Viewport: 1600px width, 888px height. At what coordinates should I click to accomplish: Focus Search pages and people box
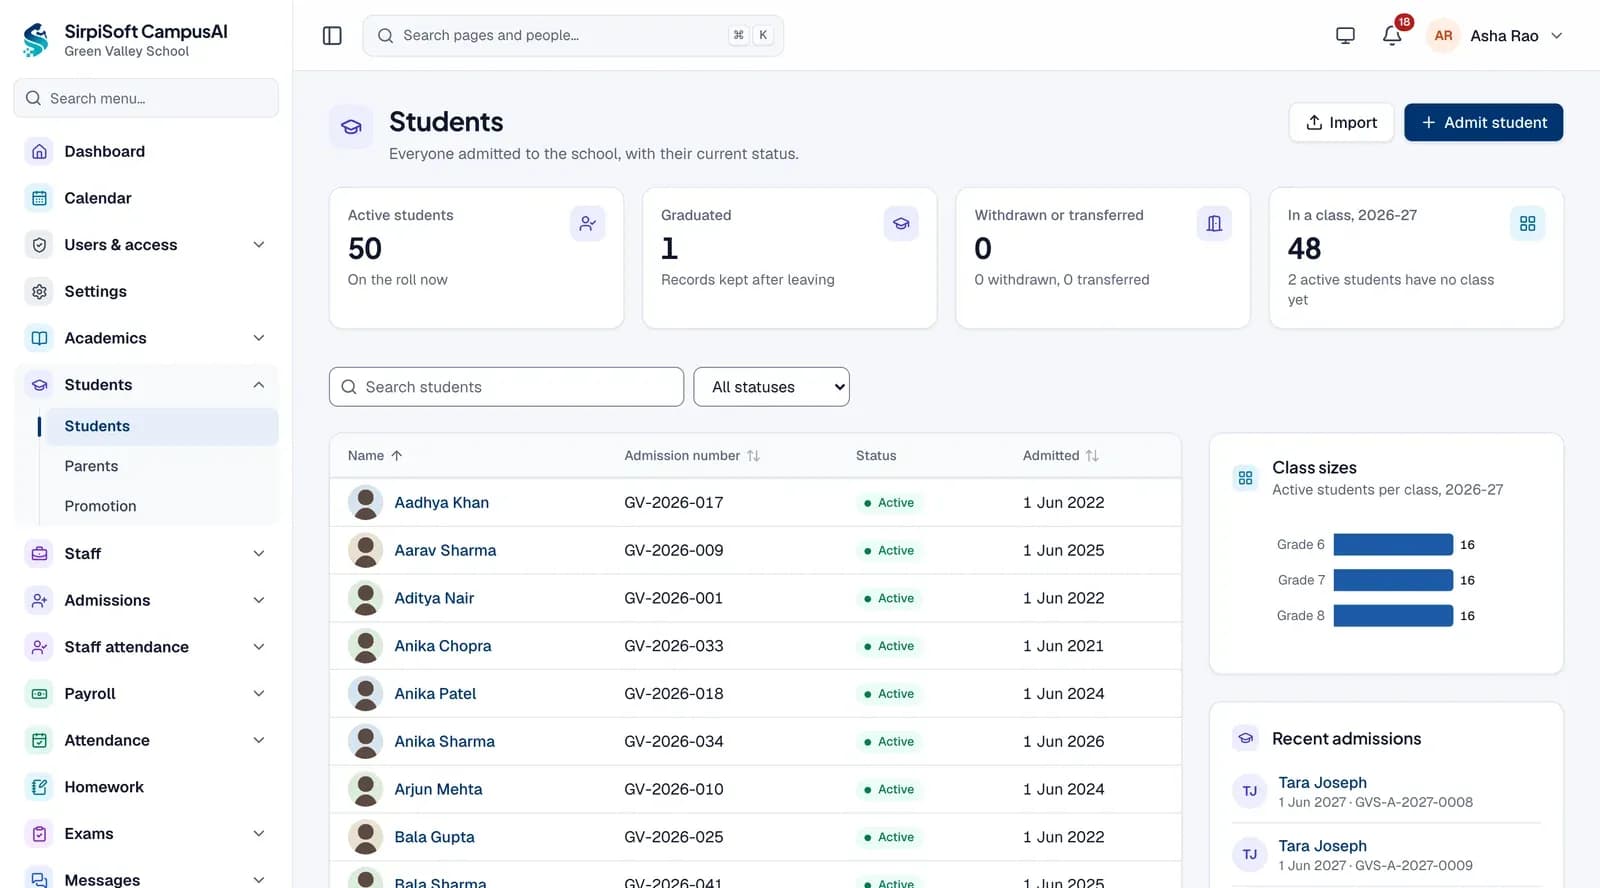pos(573,36)
